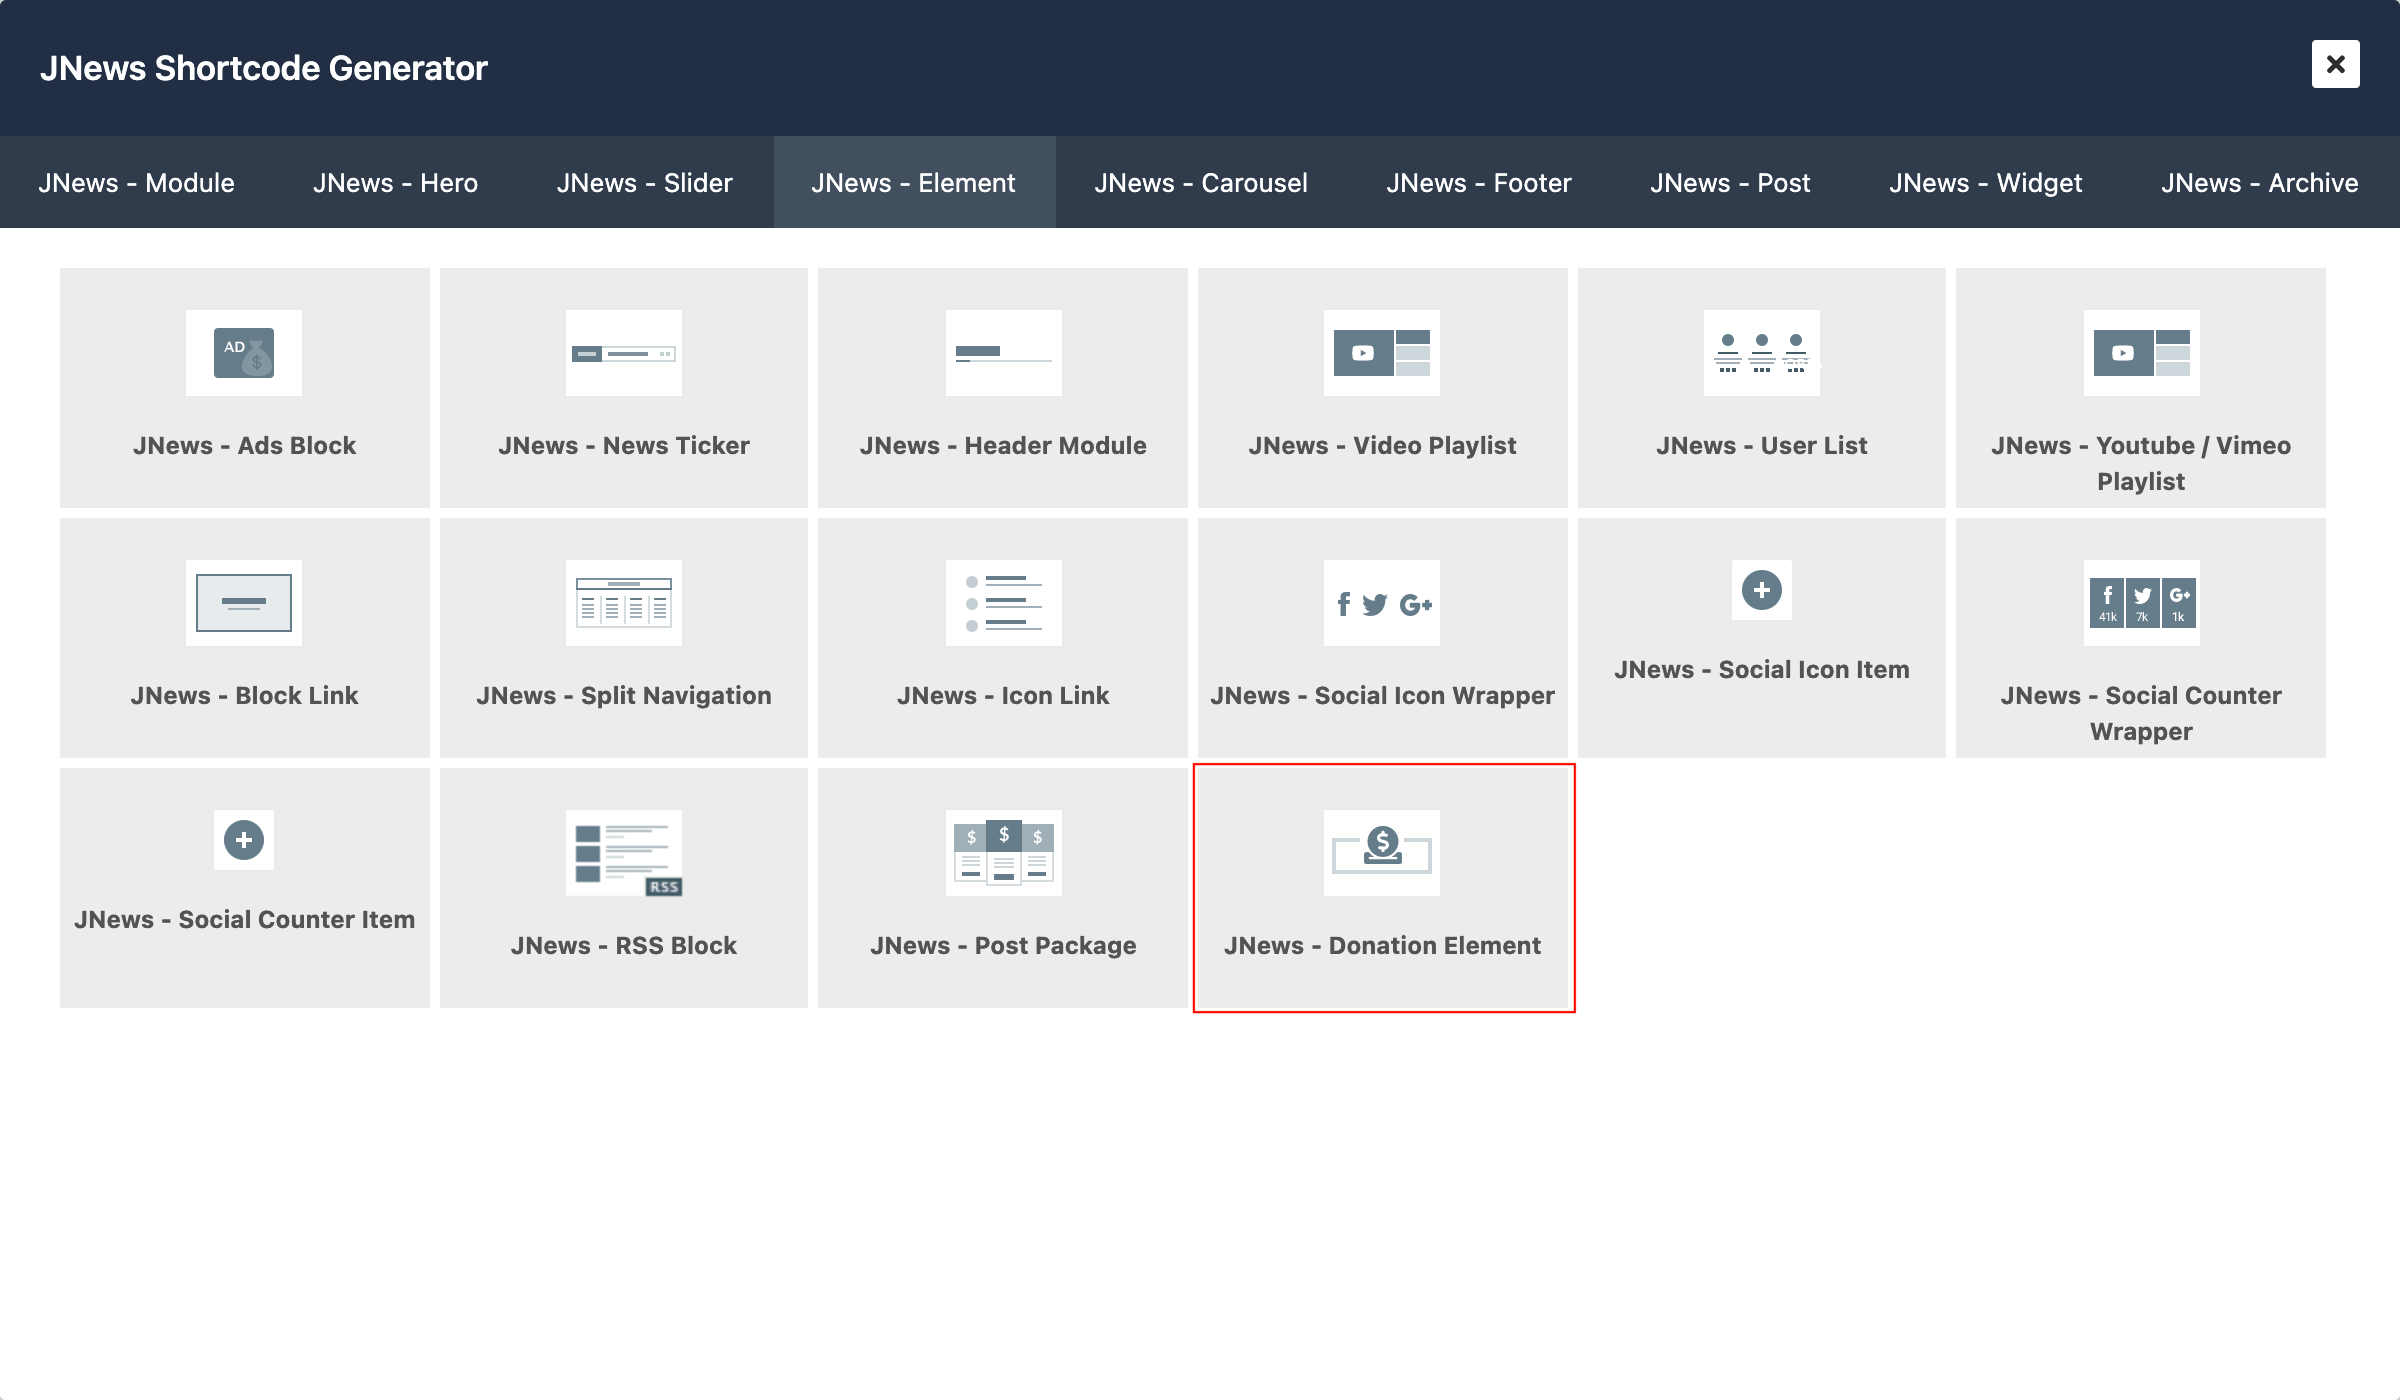Add the Social Icon Item plus icon

(x=1762, y=590)
